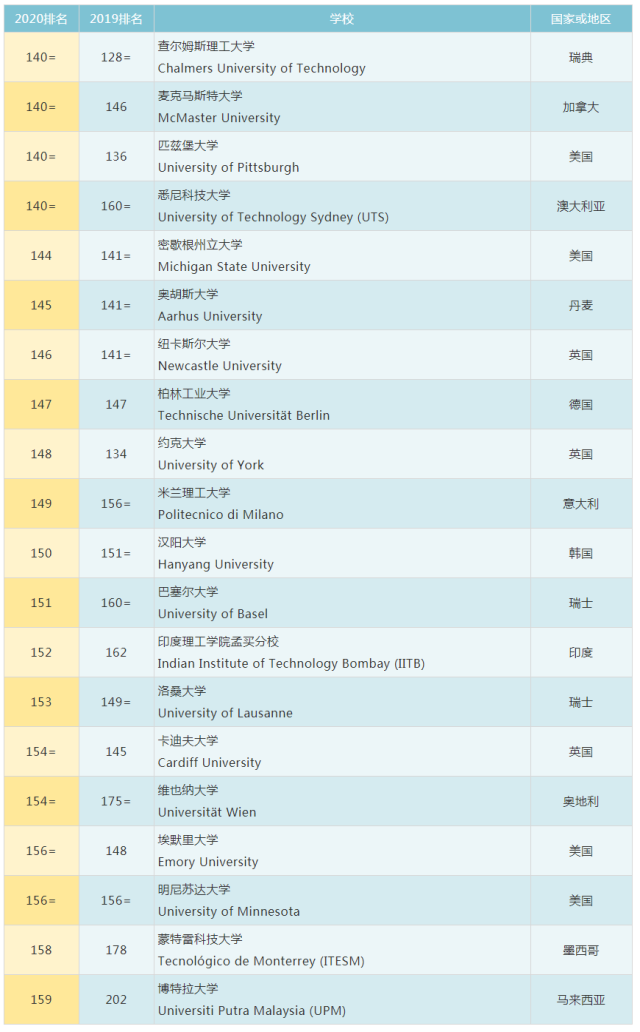Select Technische Universität Berlin text
The image size is (640, 1032).
coord(244,415)
